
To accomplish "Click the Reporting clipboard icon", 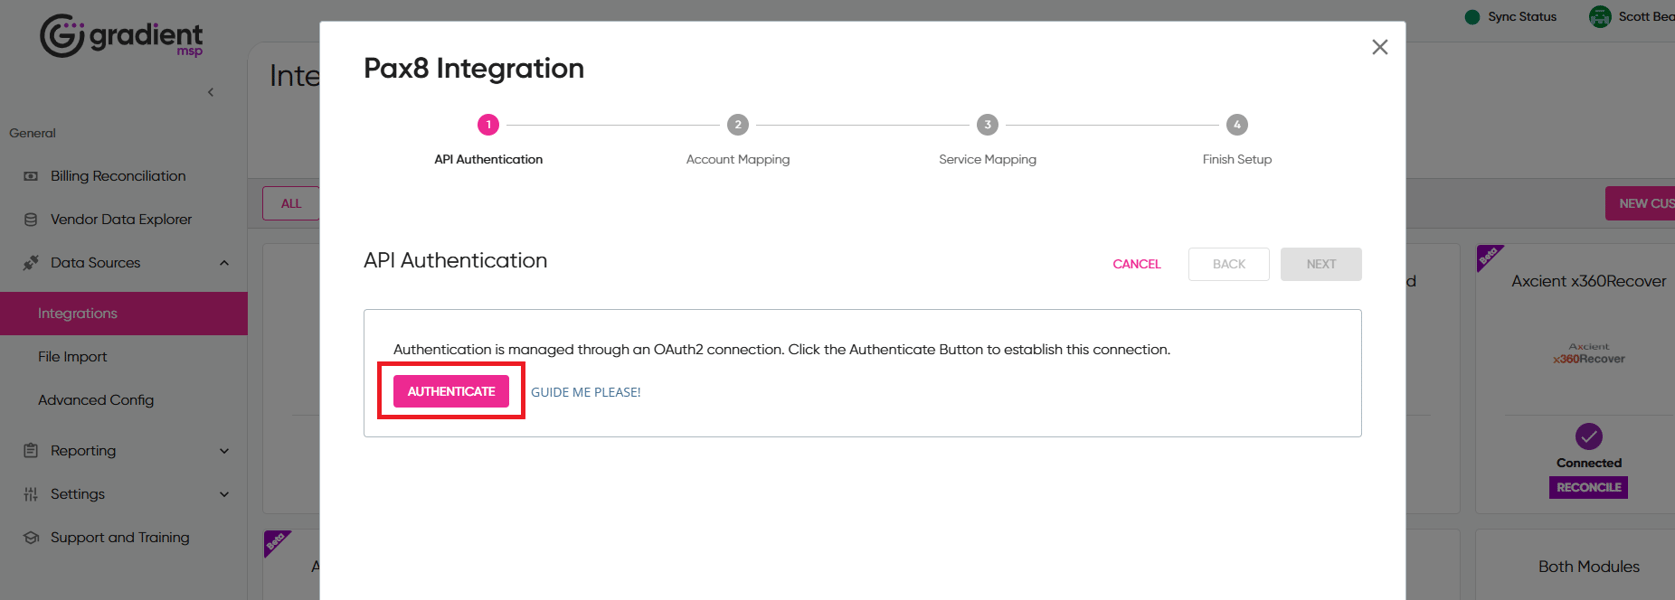I will tap(31, 451).
